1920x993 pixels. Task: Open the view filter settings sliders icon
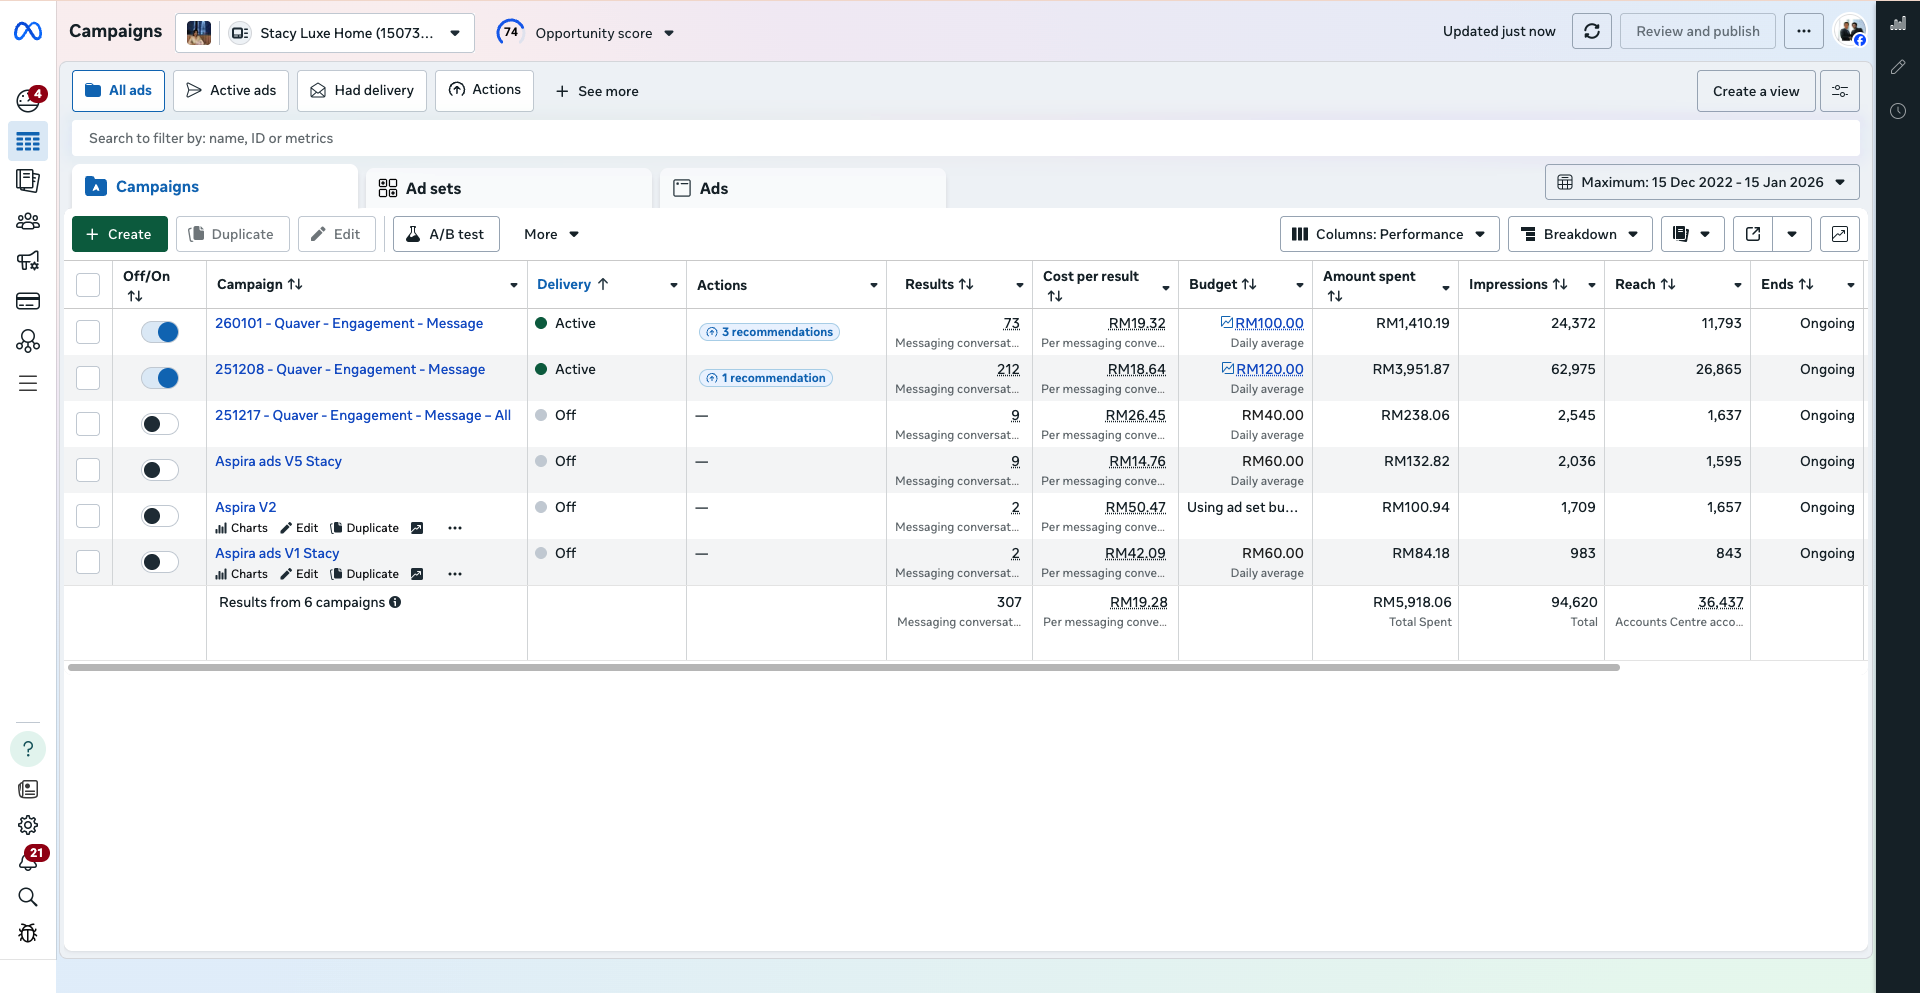coord(1840,91)
